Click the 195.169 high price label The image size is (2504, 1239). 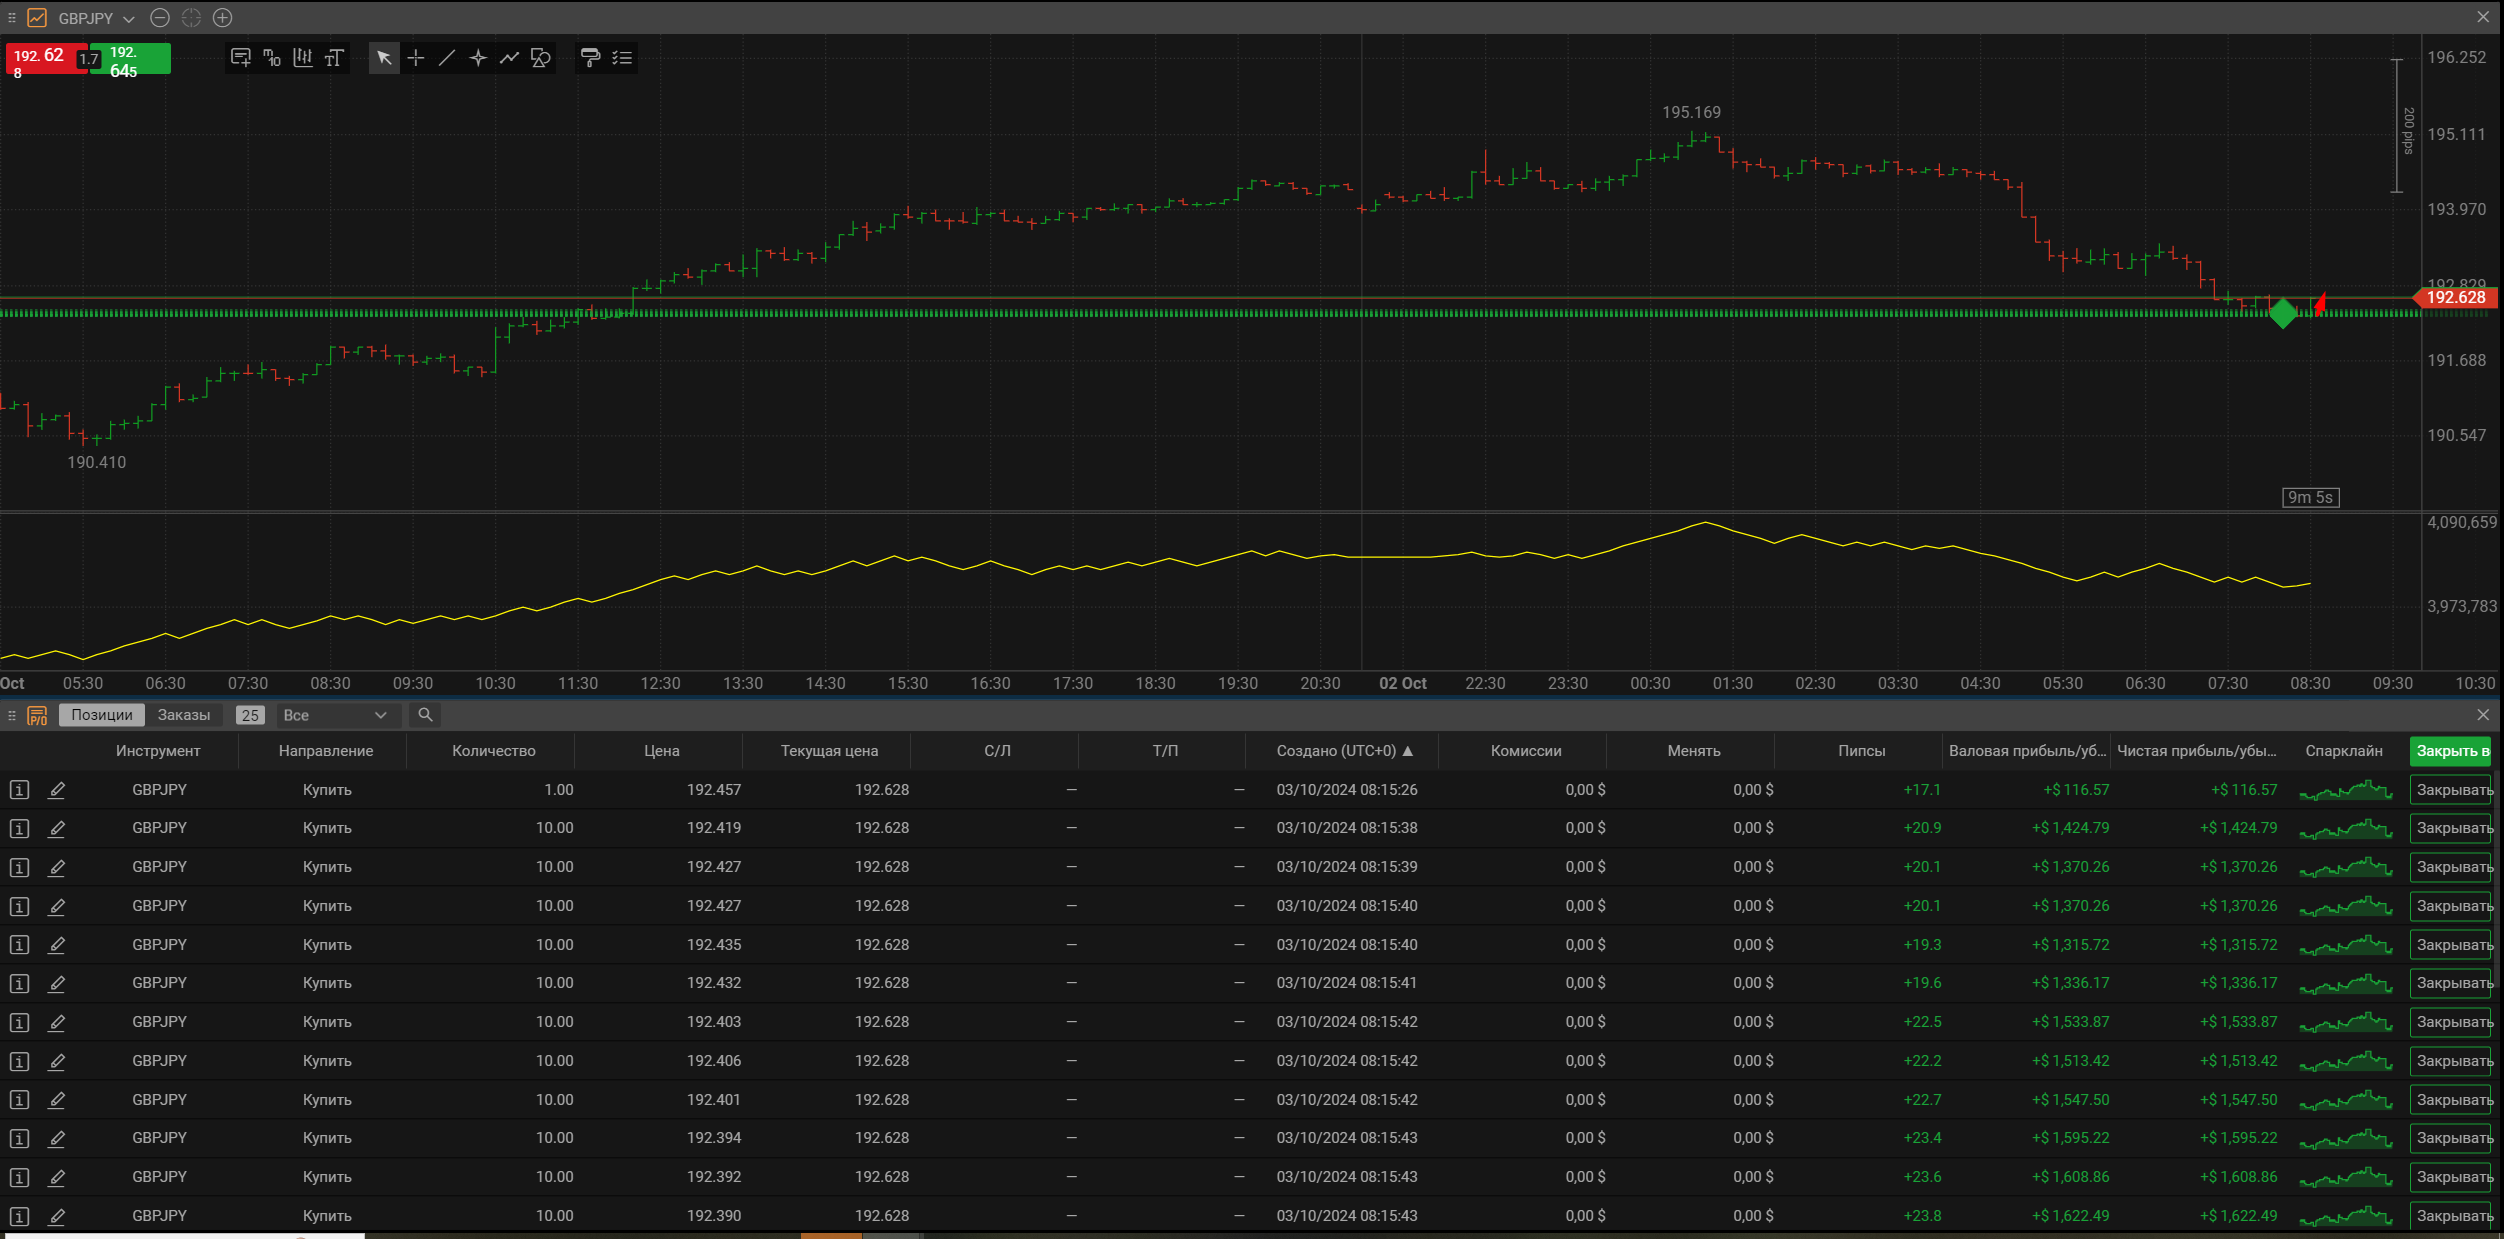pos(1691,112)
